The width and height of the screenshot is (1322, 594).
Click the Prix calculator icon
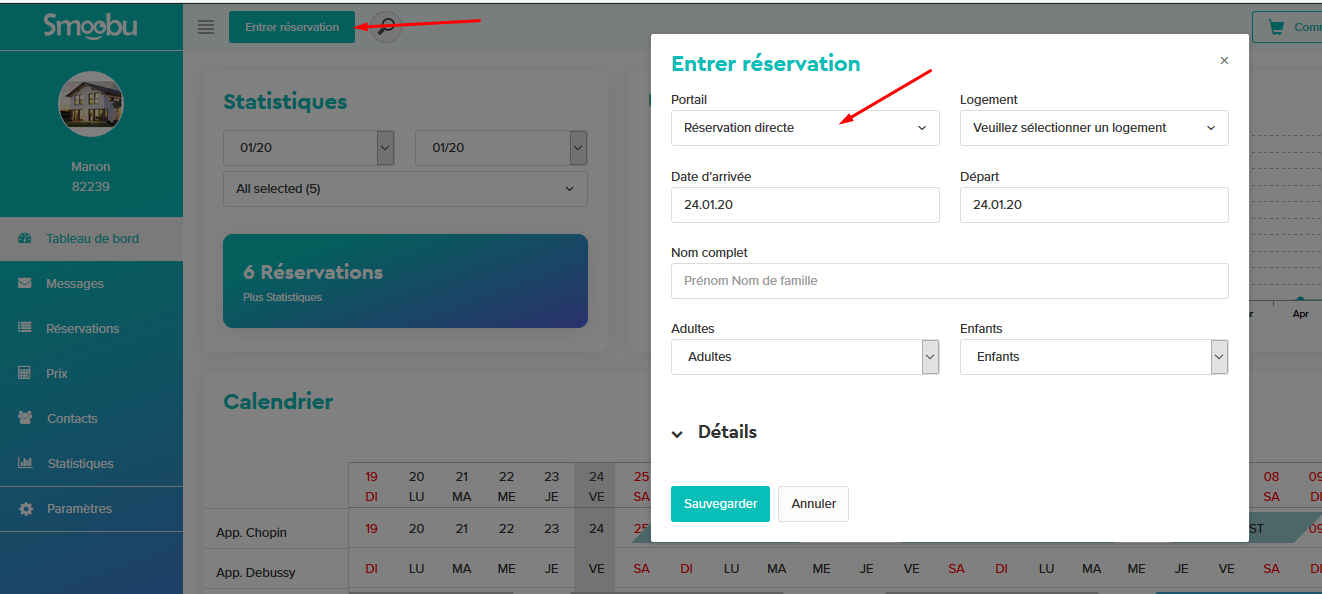click(x=25, y=373)
